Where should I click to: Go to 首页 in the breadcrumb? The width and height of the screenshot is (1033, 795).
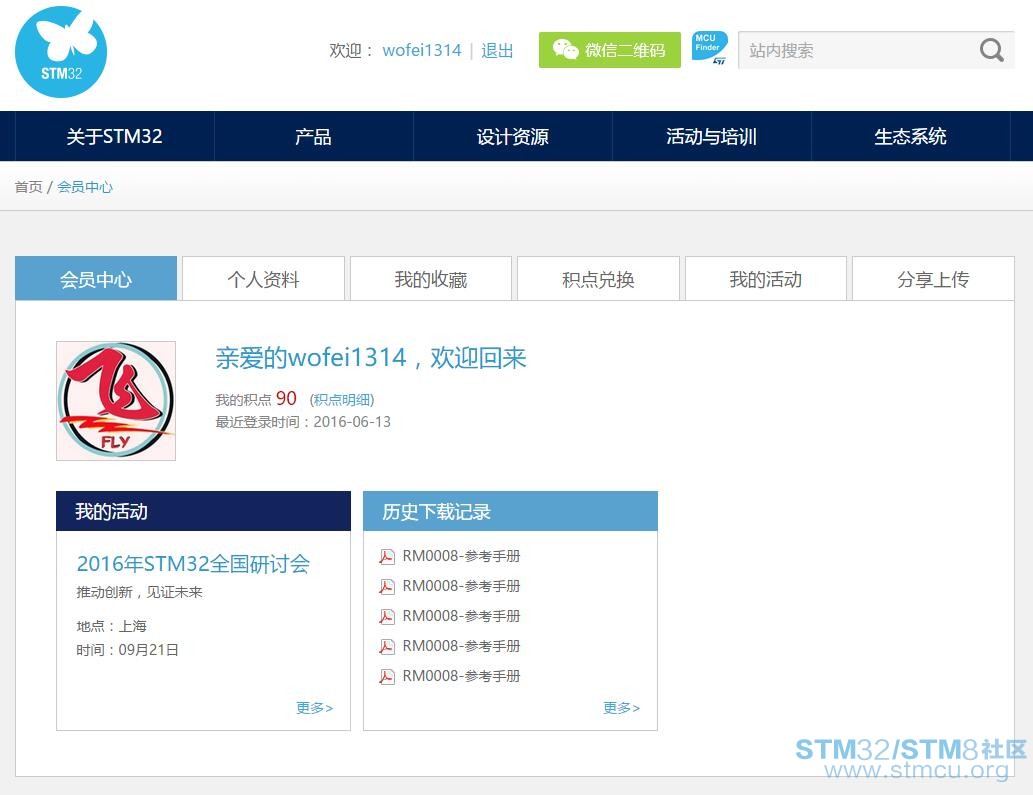[28, 187]
